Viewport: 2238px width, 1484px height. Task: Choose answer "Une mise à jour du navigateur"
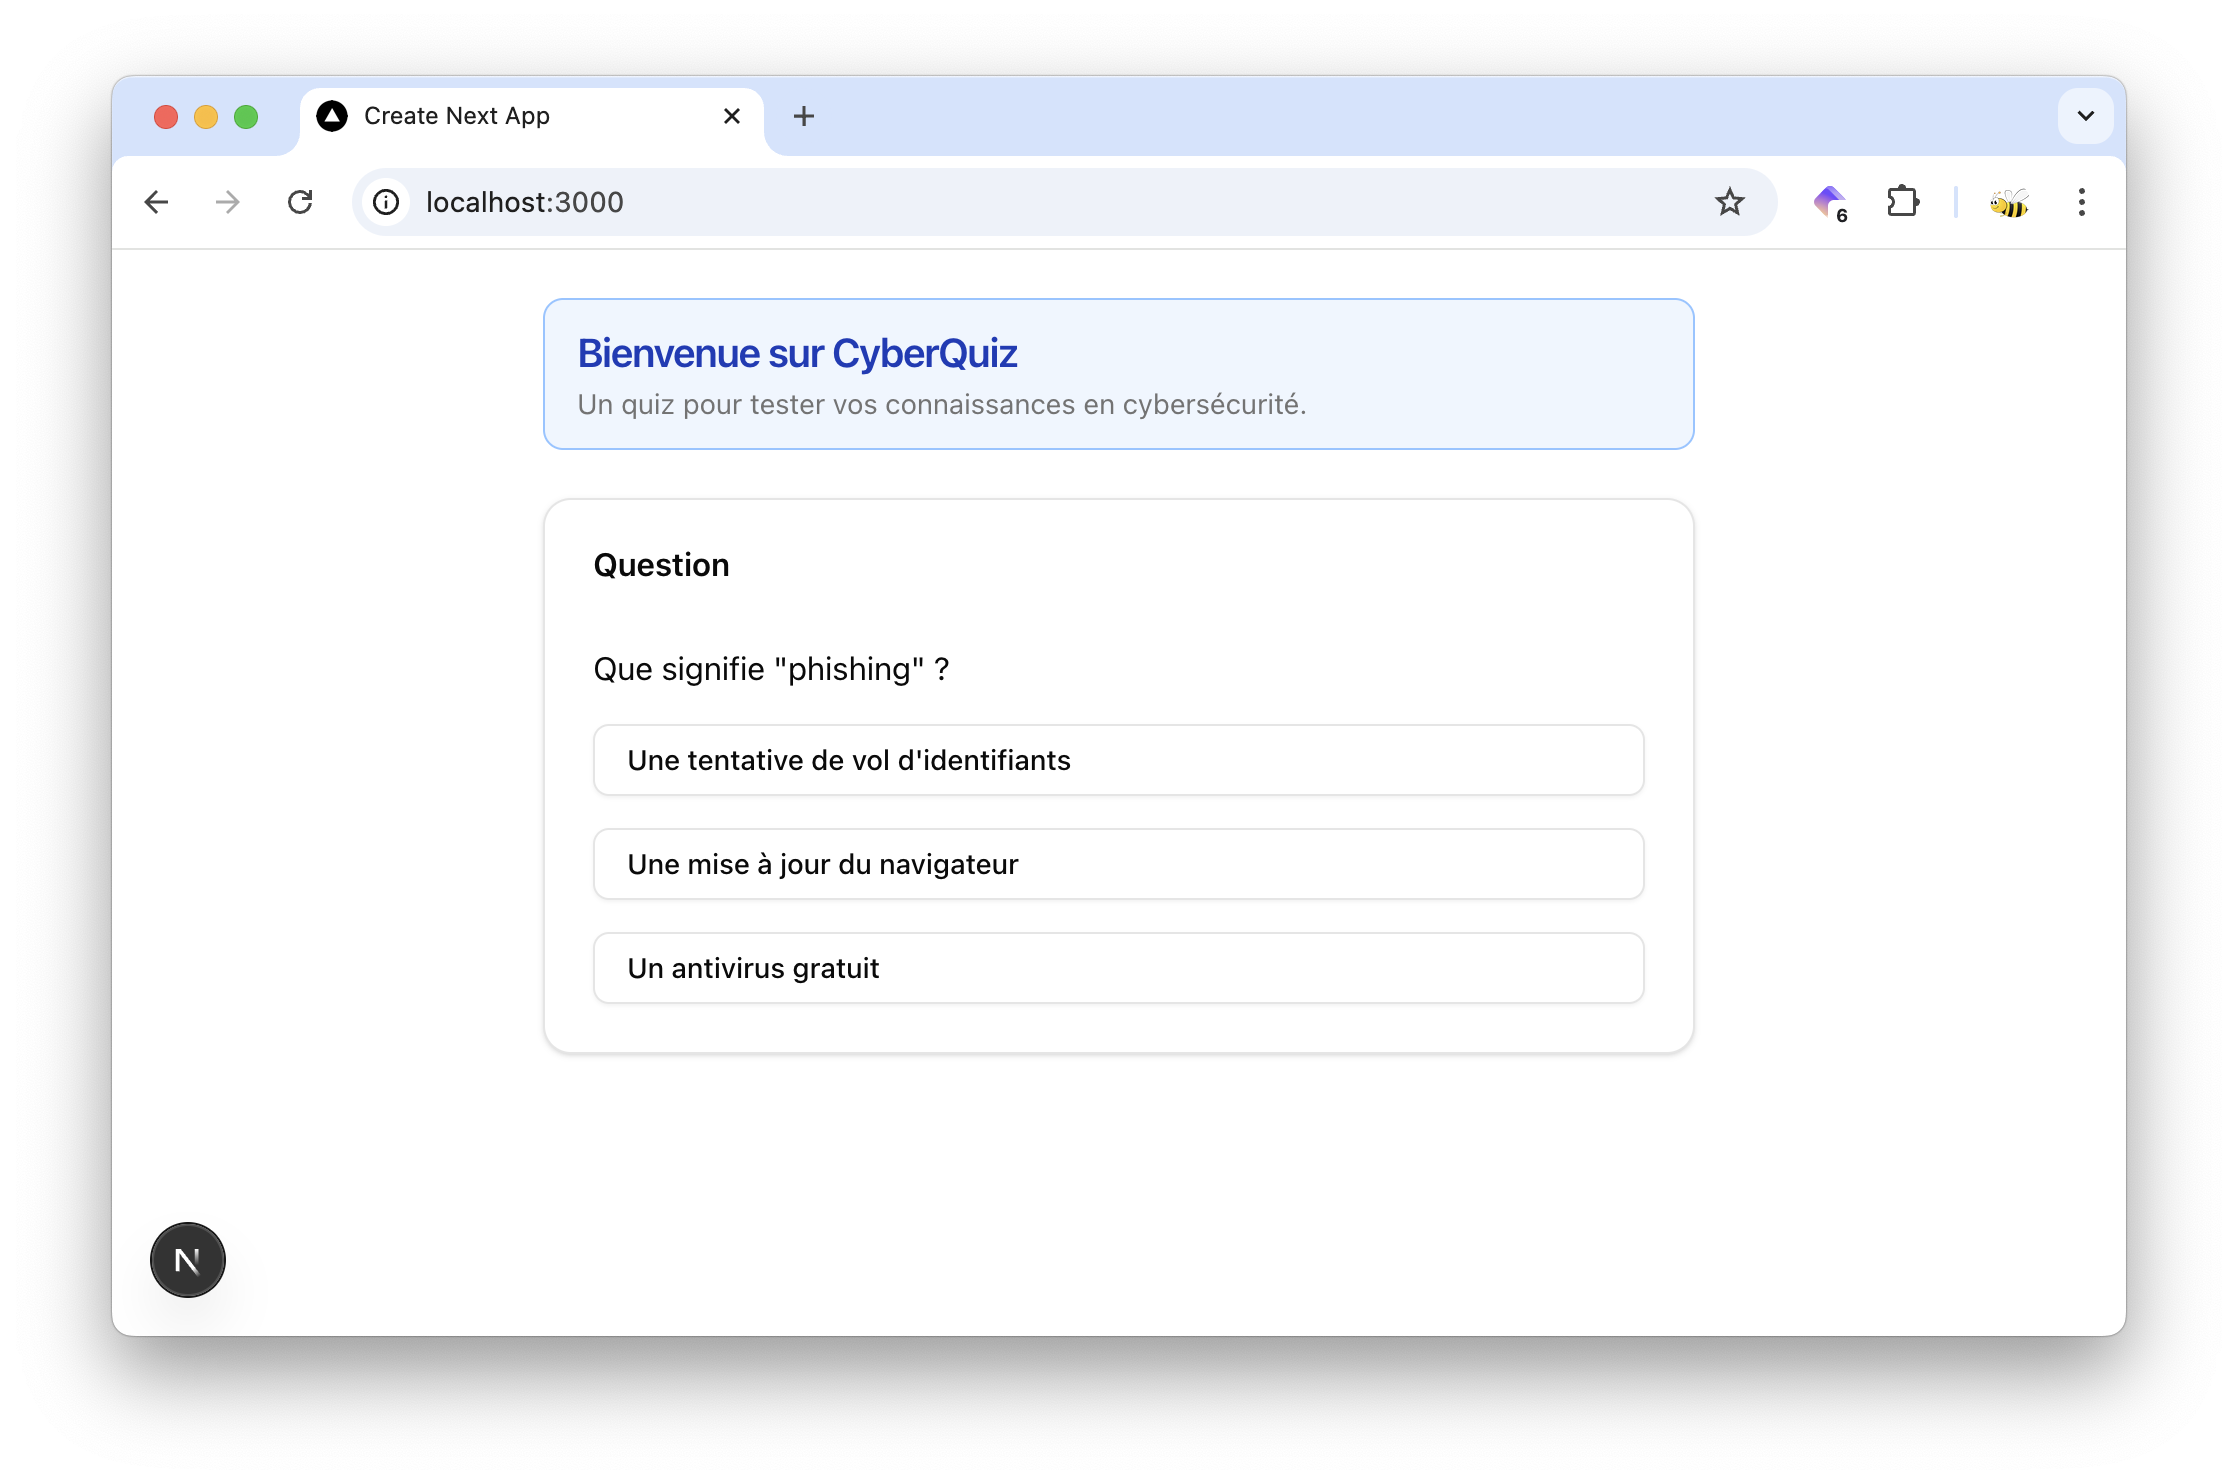click(1118, 864)
